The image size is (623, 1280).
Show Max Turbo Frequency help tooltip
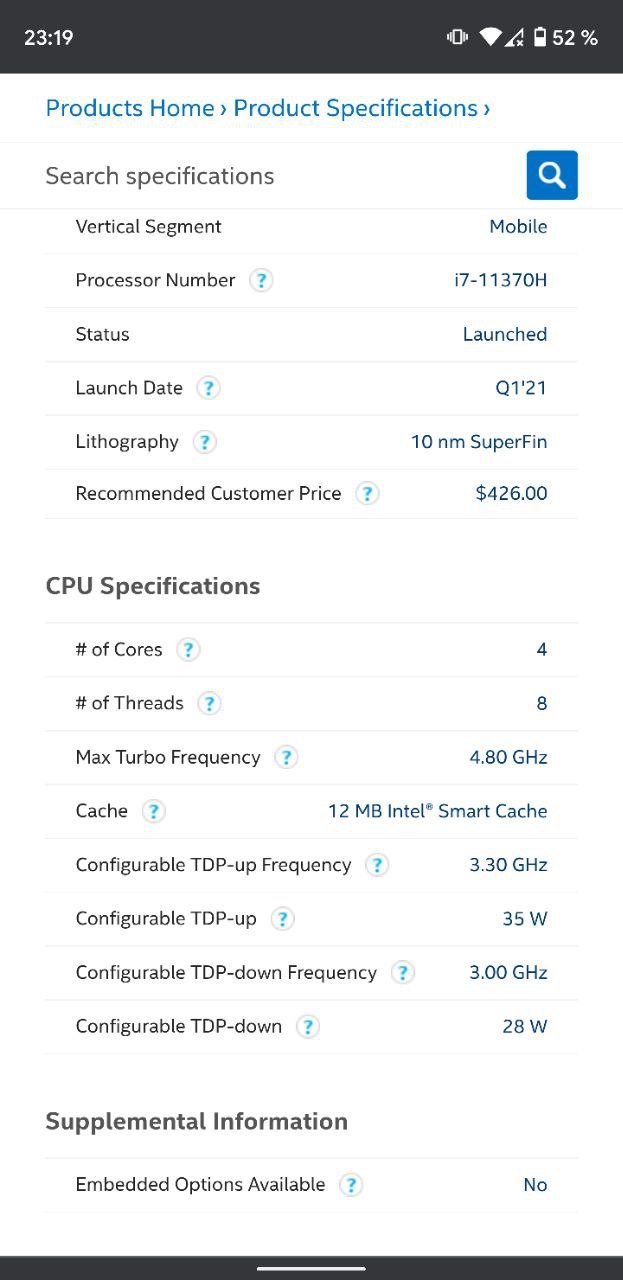[286, 758]
